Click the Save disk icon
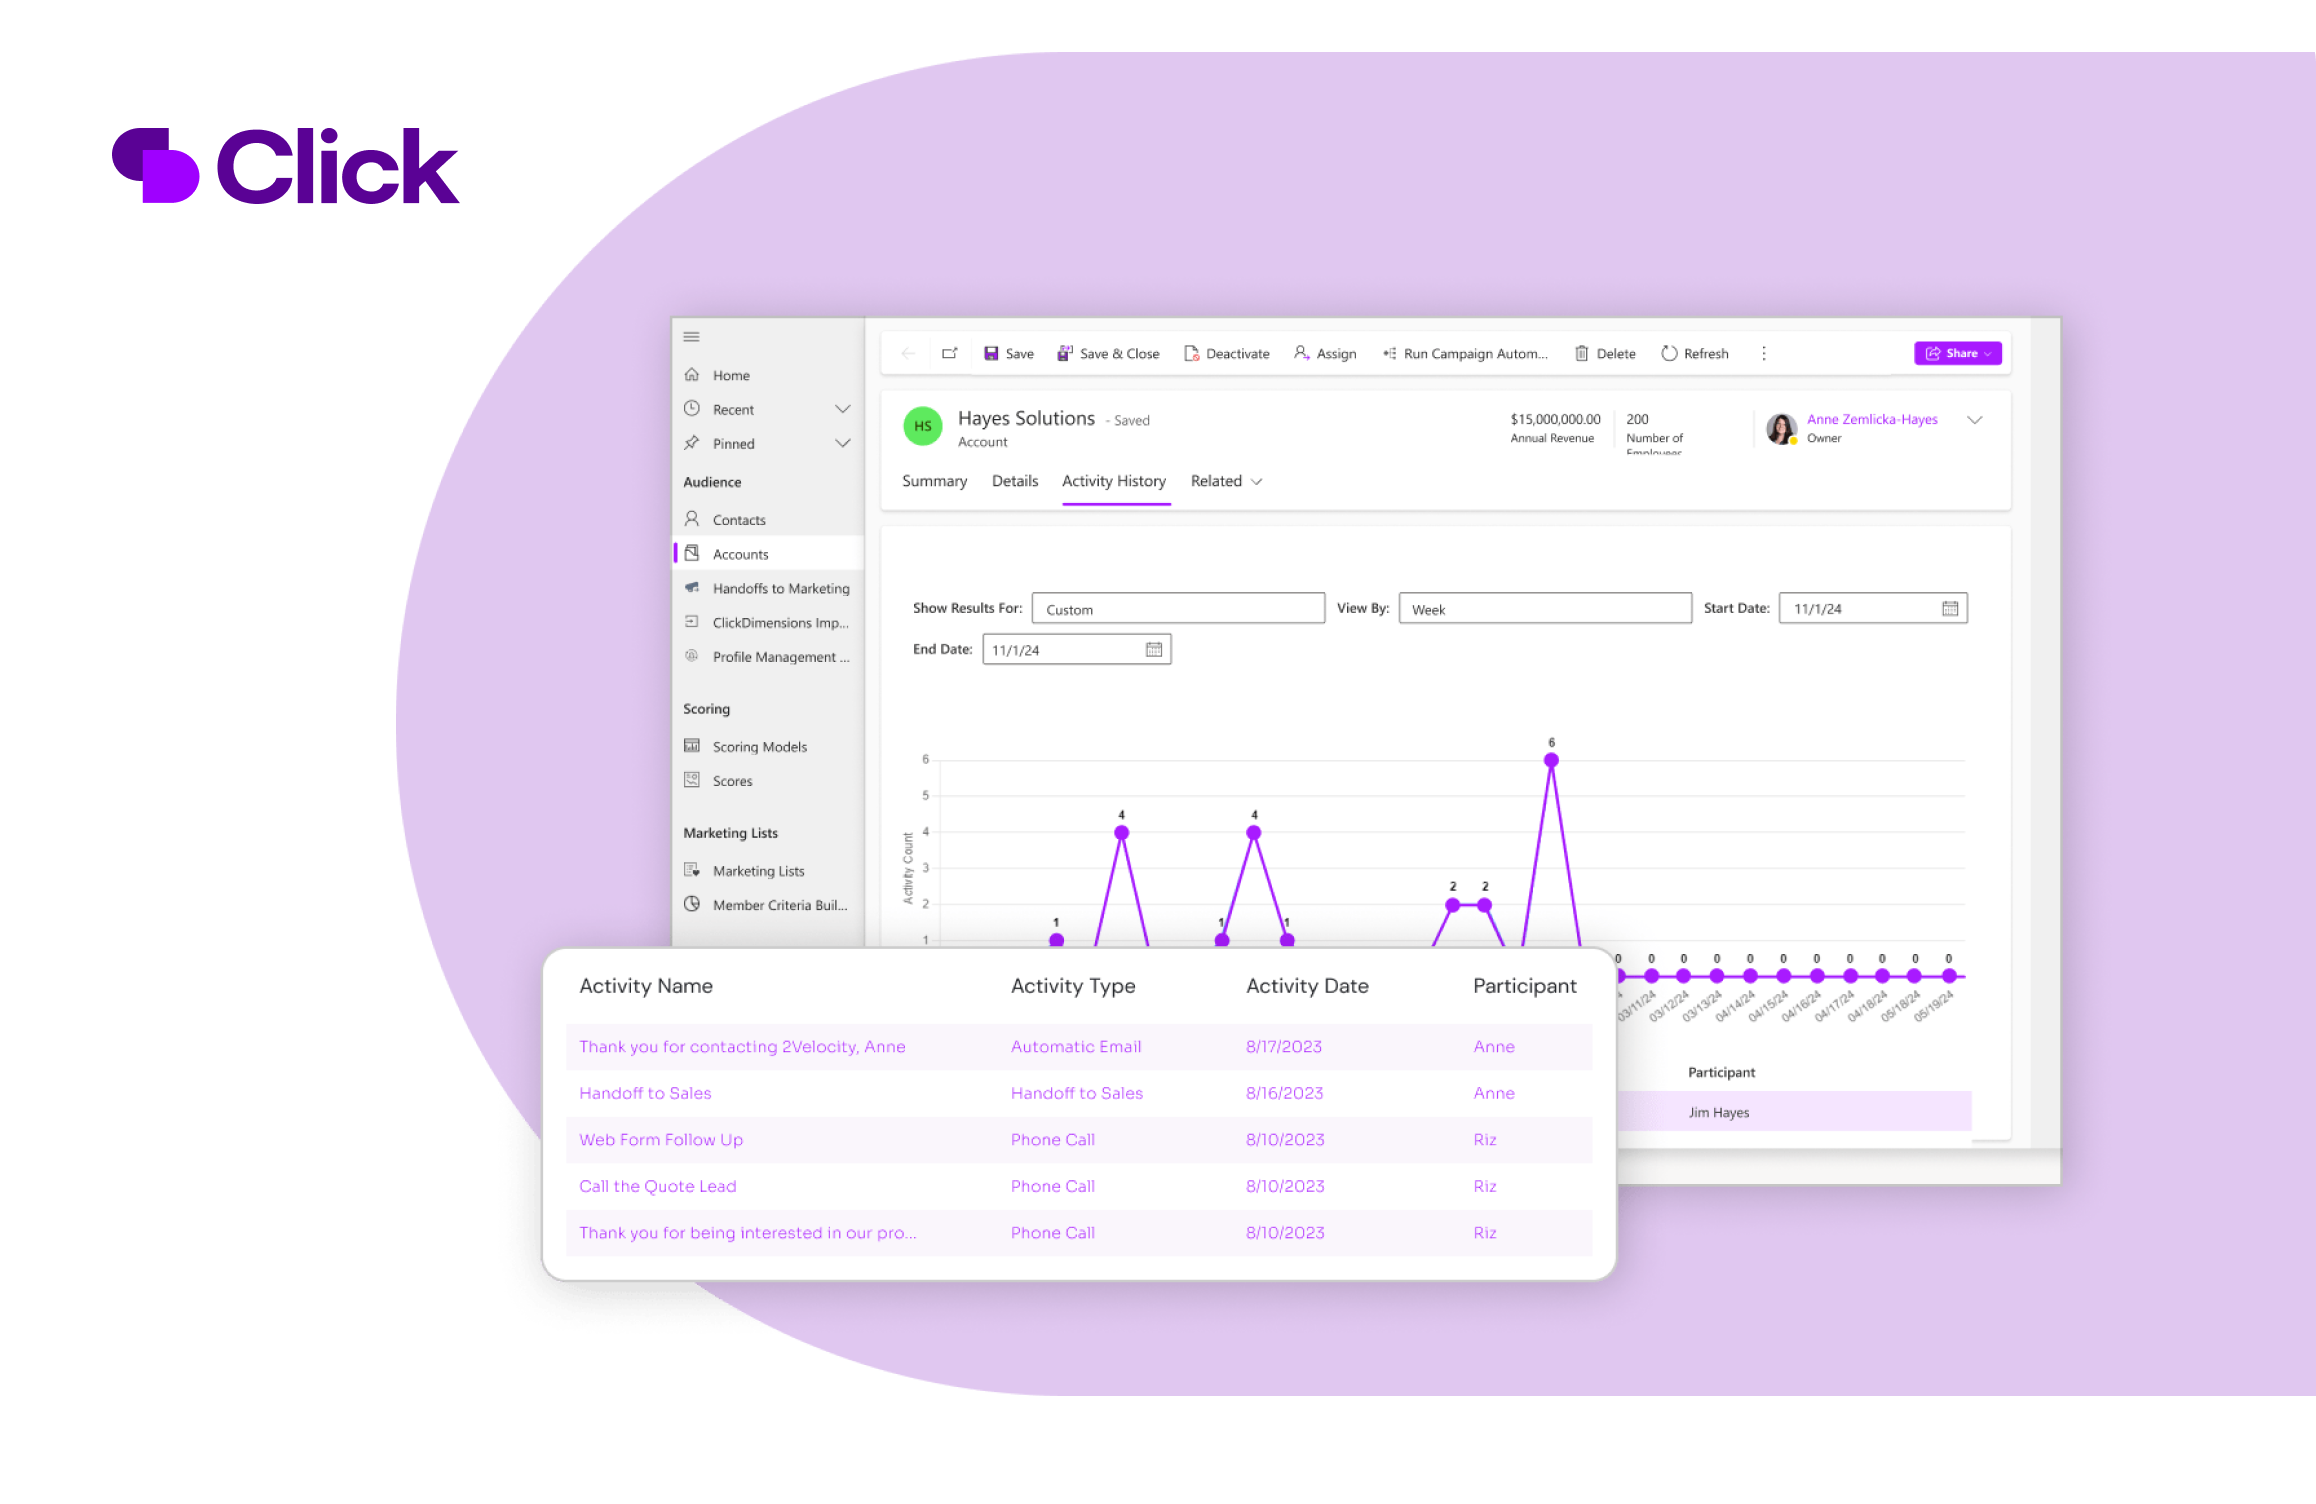Screen dimensions: 2316x1504 (991, 354)
